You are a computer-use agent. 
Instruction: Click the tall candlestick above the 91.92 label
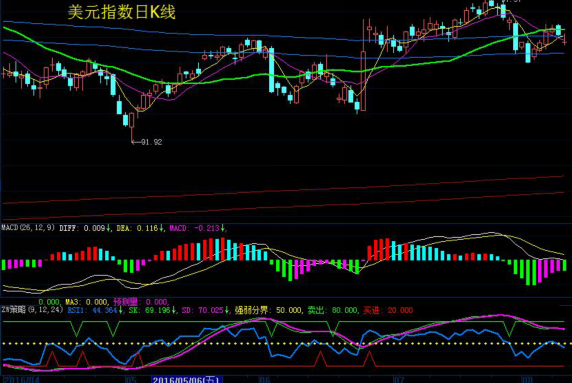click(132, 126)
